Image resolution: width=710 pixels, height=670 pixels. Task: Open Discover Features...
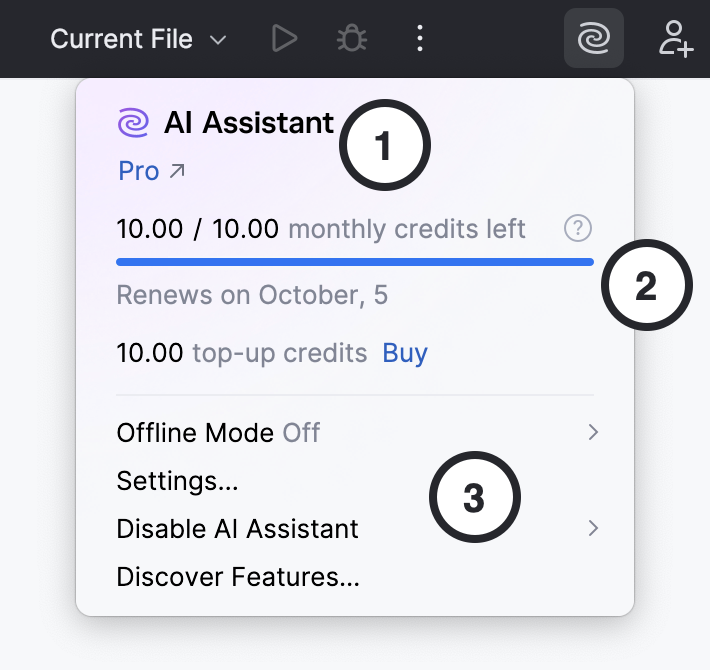pyautogui.click(x=238, y=577)
